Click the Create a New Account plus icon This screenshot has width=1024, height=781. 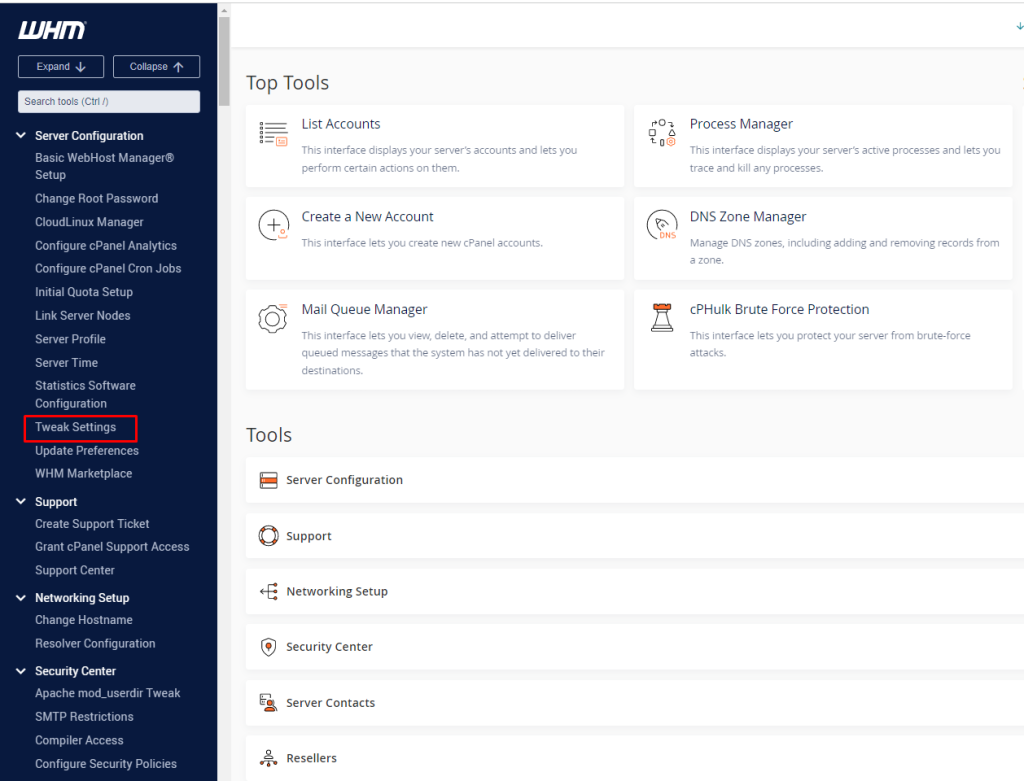(x=273, y=226)
